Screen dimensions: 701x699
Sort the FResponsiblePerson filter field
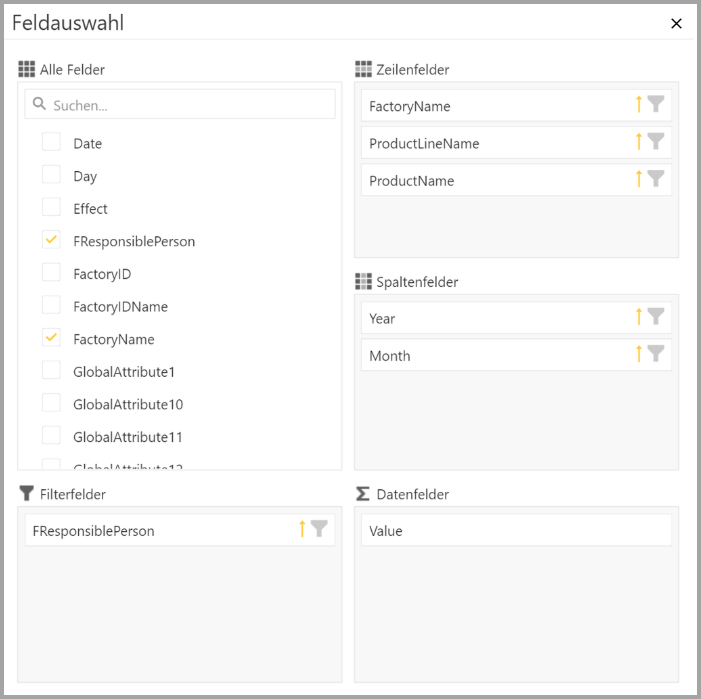302,529
